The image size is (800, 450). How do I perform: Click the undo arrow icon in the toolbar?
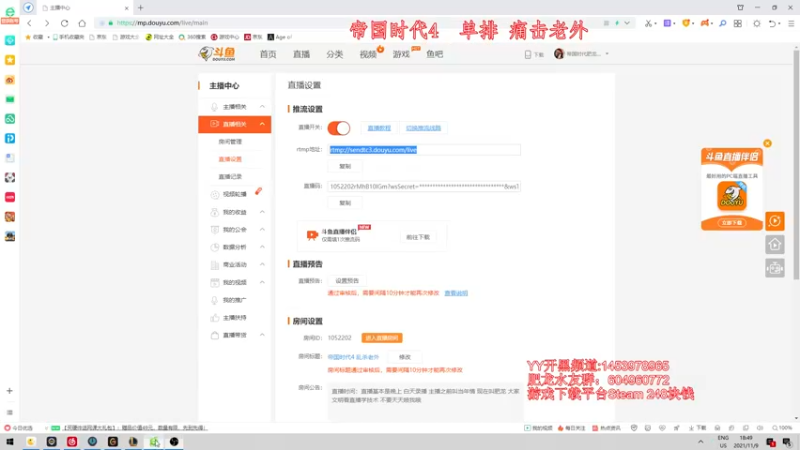772,23
